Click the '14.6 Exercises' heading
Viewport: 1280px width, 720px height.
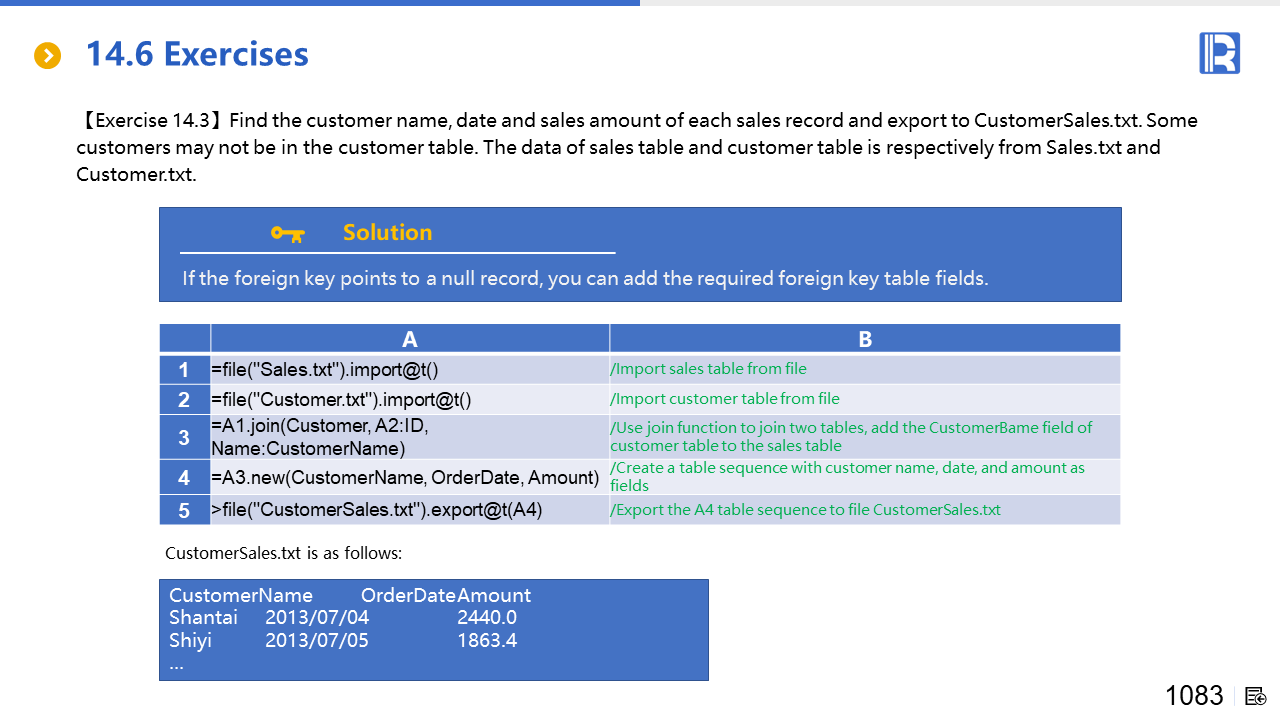[x=197, y=54]
